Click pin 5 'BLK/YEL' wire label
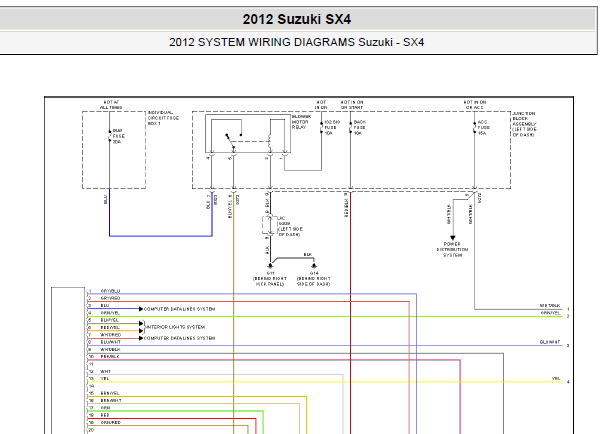Screen dimensions: 600x434 pyautogui.click(x=110, y=320)
